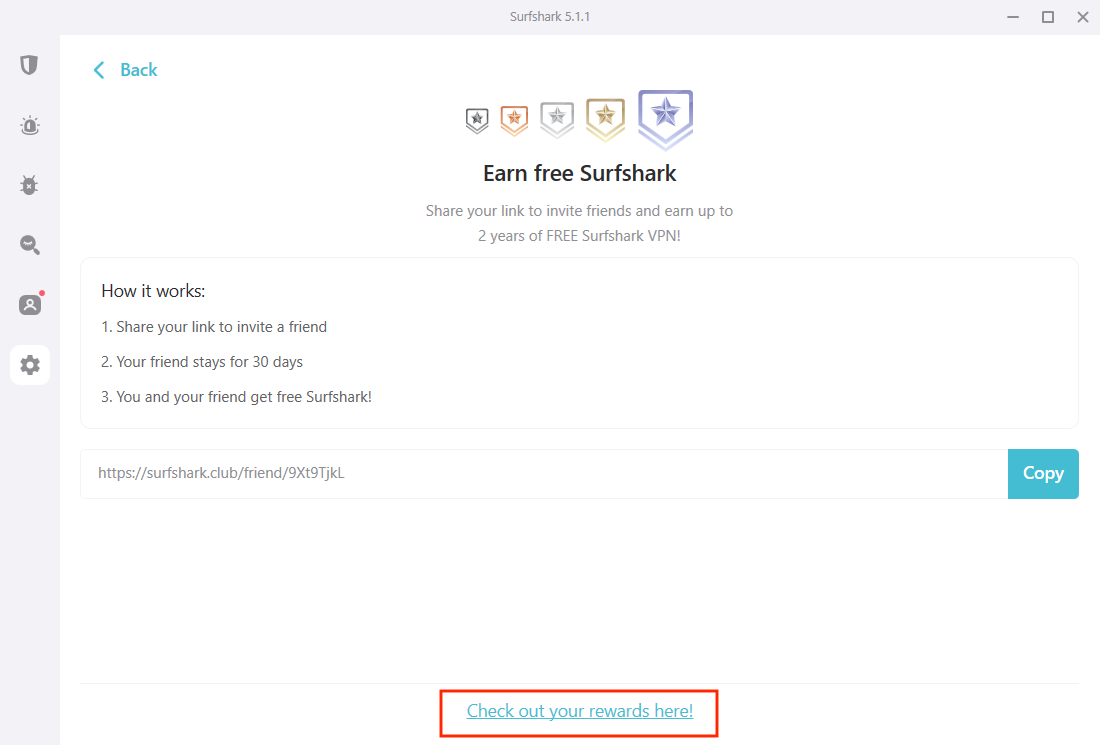Open the Settings gear in sidebar
This screenshot has width=1100, height=745.
click(x=29, y=365)
